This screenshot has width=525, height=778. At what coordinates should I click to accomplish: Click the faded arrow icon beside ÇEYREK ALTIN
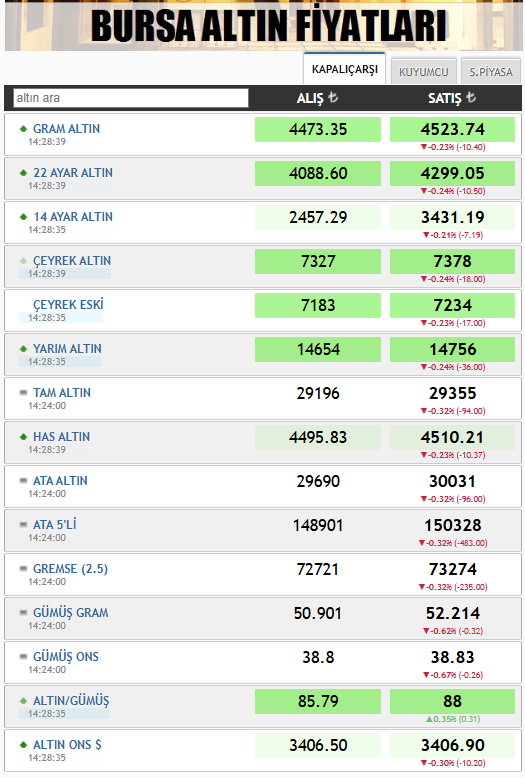[23, 261]
